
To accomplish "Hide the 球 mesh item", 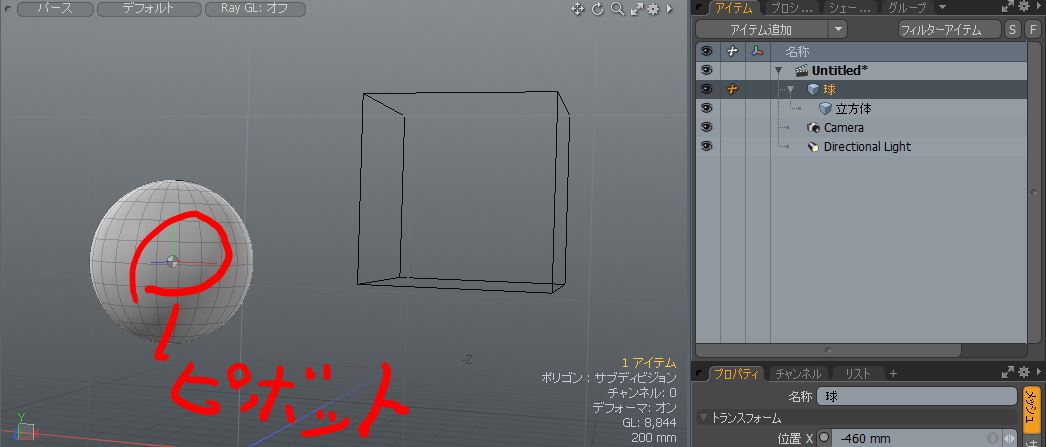I will 707,89.
